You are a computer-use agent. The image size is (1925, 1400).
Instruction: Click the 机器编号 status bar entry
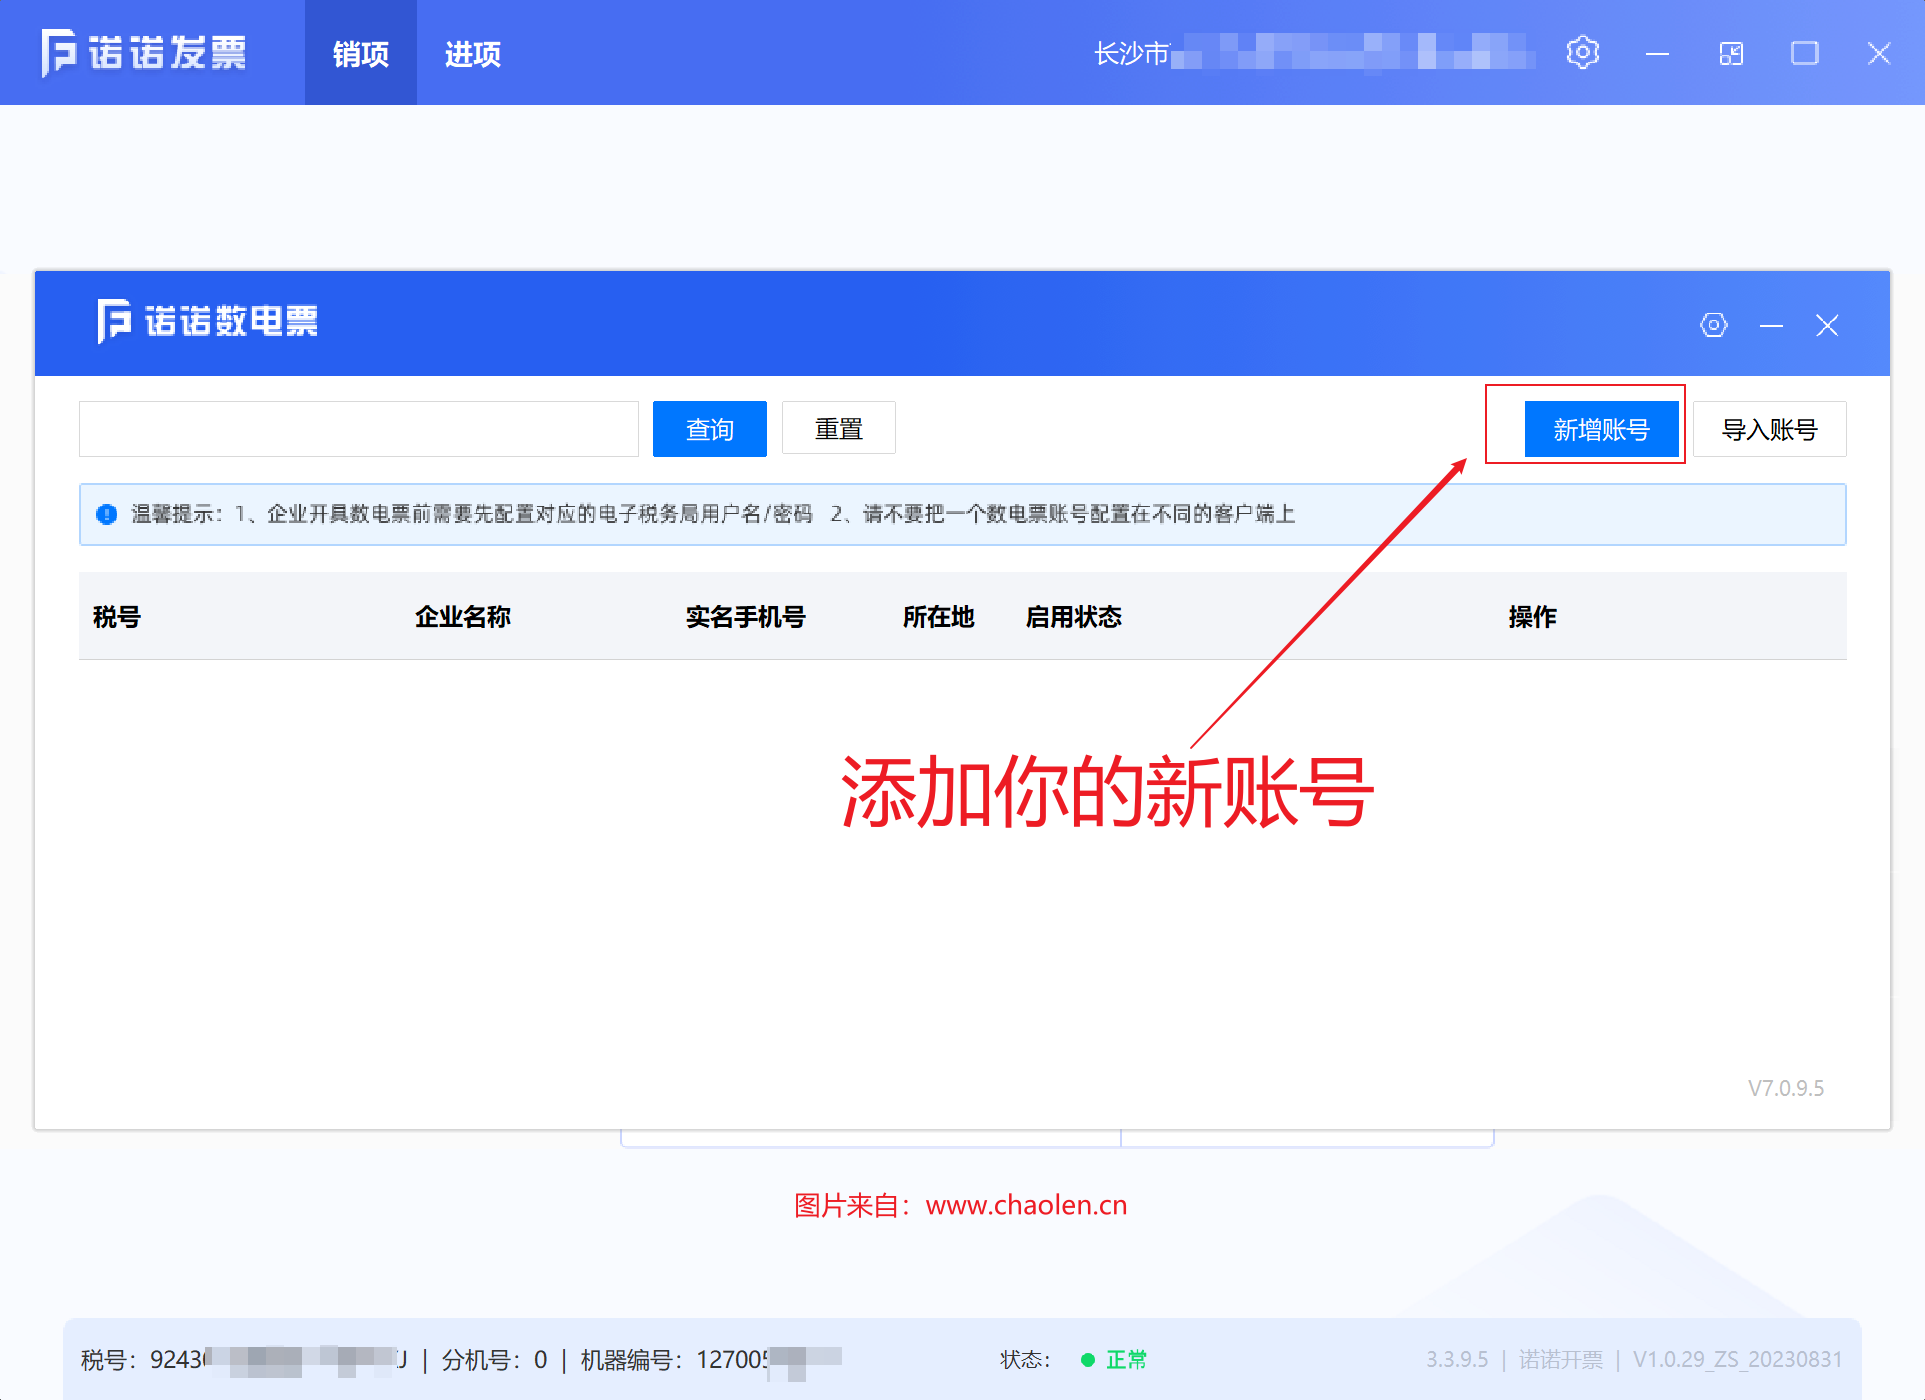click(x=711, y=1360)
